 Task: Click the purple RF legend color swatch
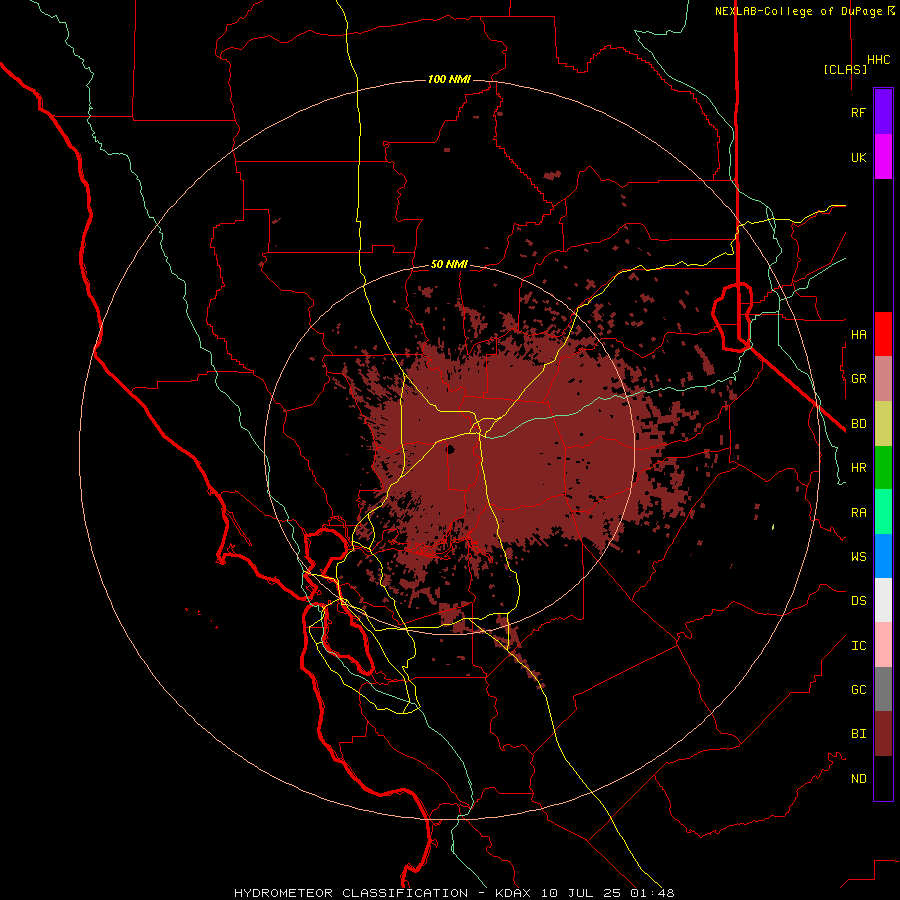883,112
